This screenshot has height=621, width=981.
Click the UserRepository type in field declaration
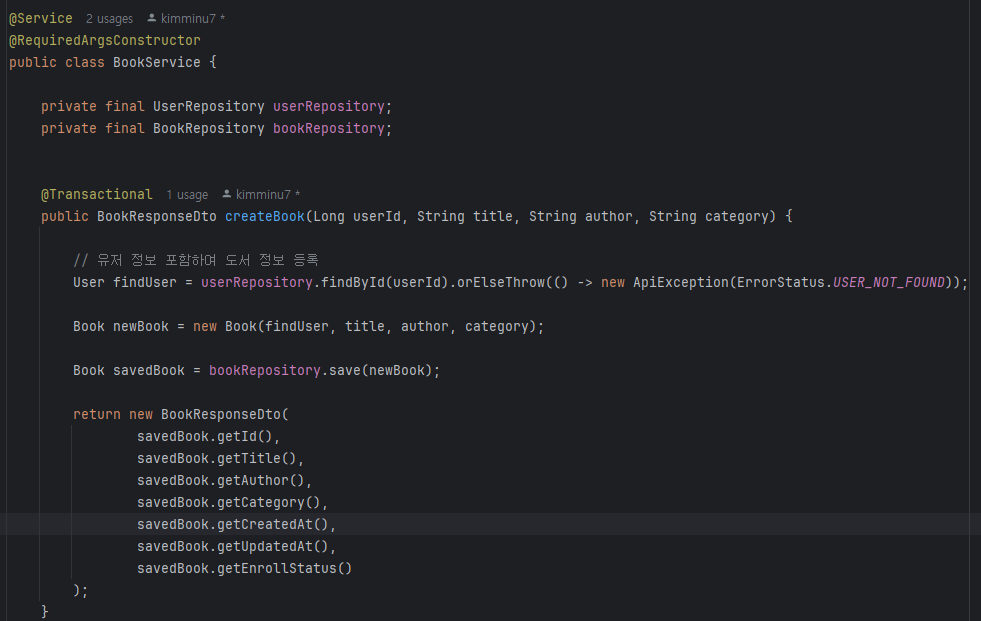208,107
